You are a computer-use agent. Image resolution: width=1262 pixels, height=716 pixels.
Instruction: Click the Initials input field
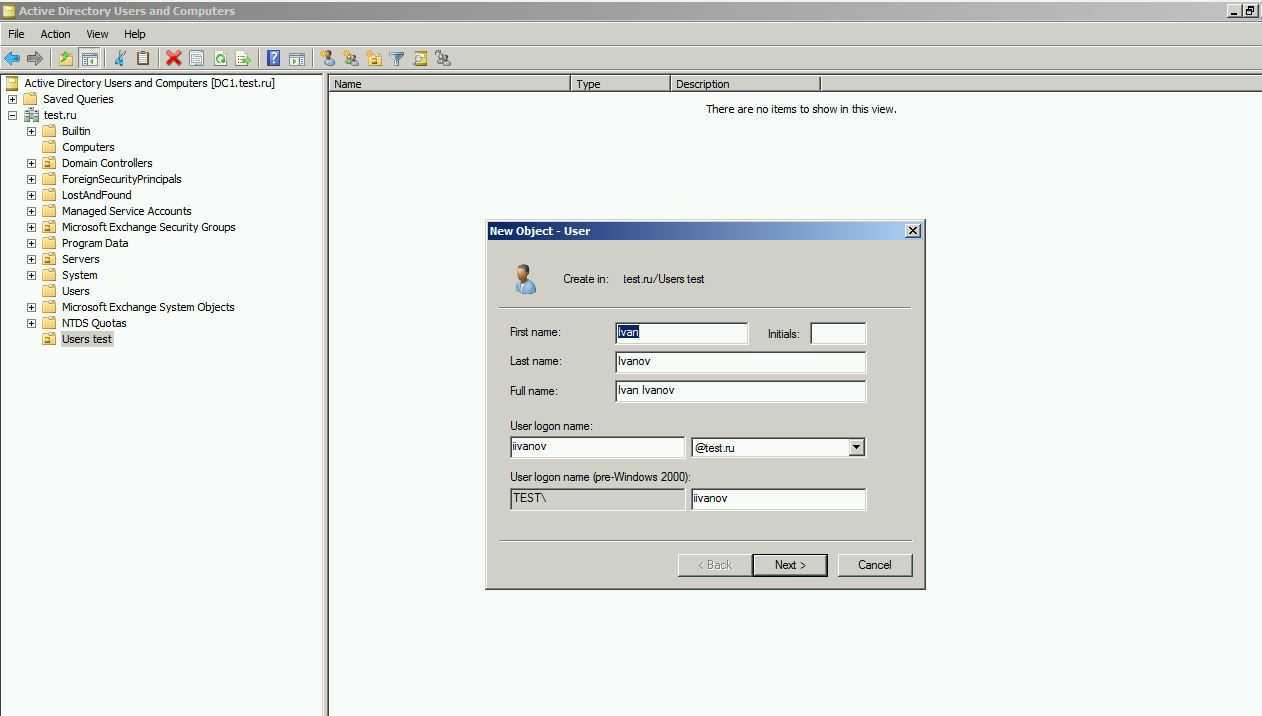tap(837, 333)
